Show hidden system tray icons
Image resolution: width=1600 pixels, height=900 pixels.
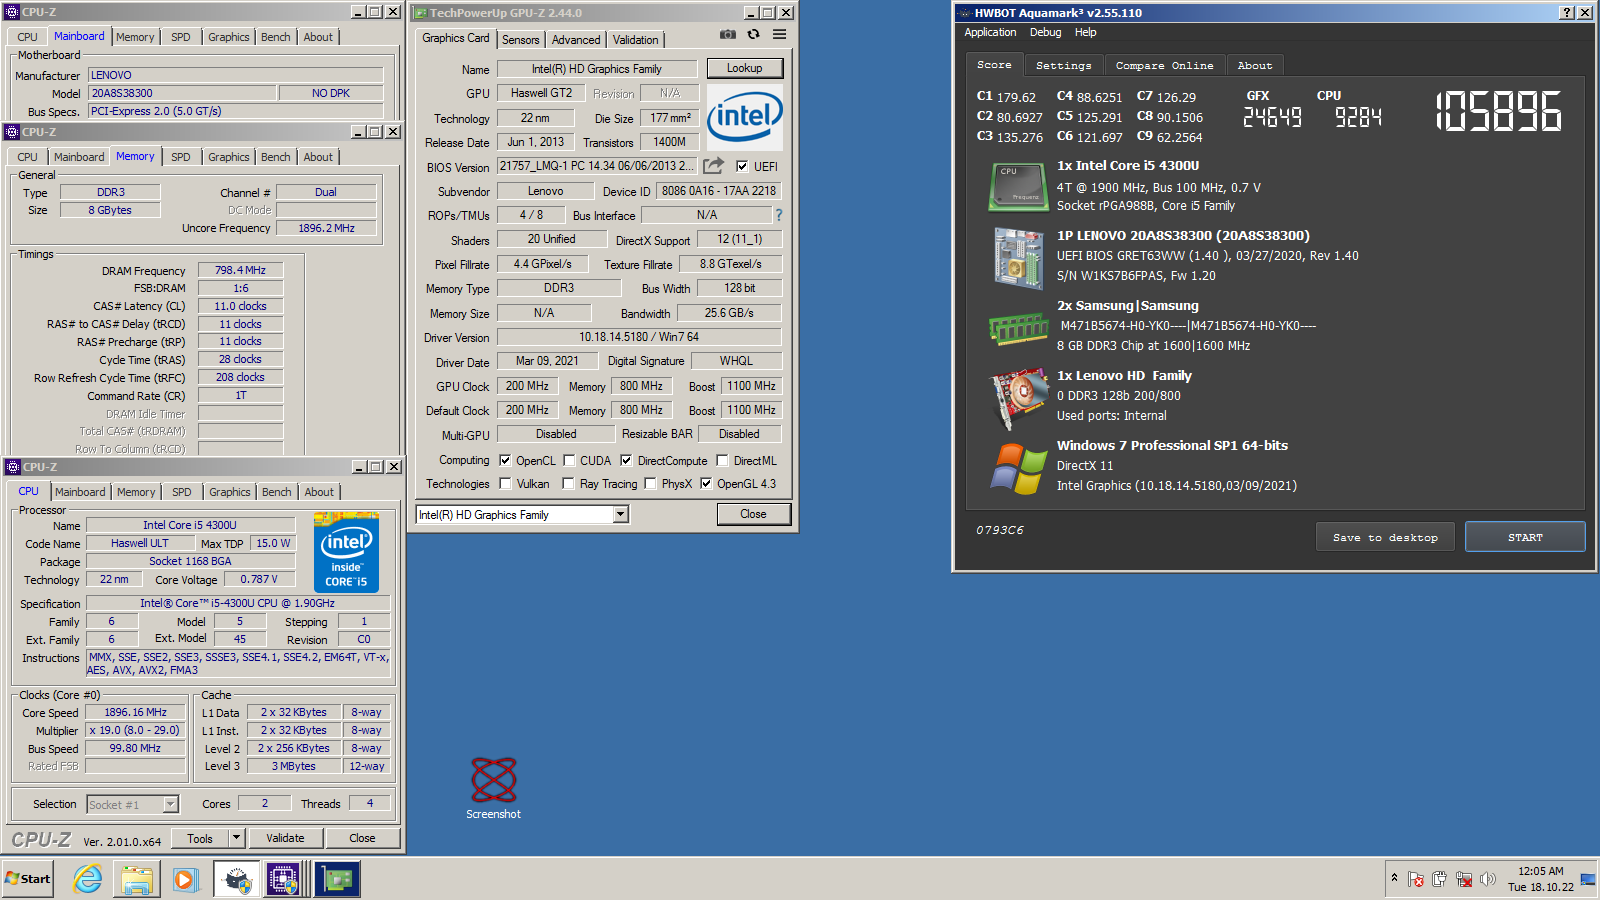pyautogui.click(x=1394, y=878)
